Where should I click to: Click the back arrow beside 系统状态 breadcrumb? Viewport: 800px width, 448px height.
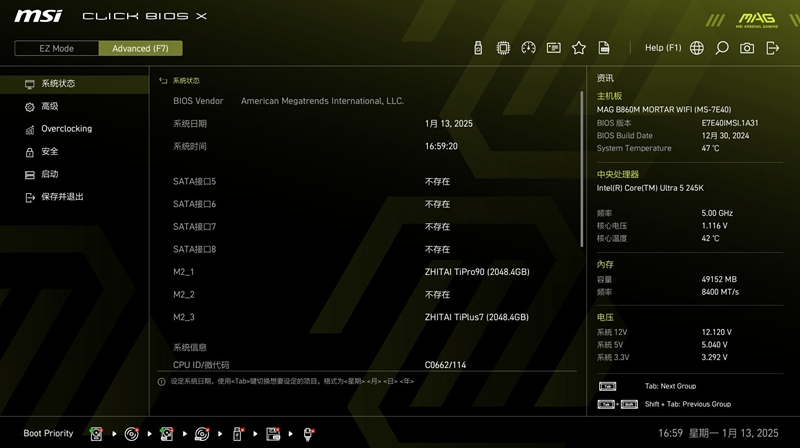[x=163, y=81]
